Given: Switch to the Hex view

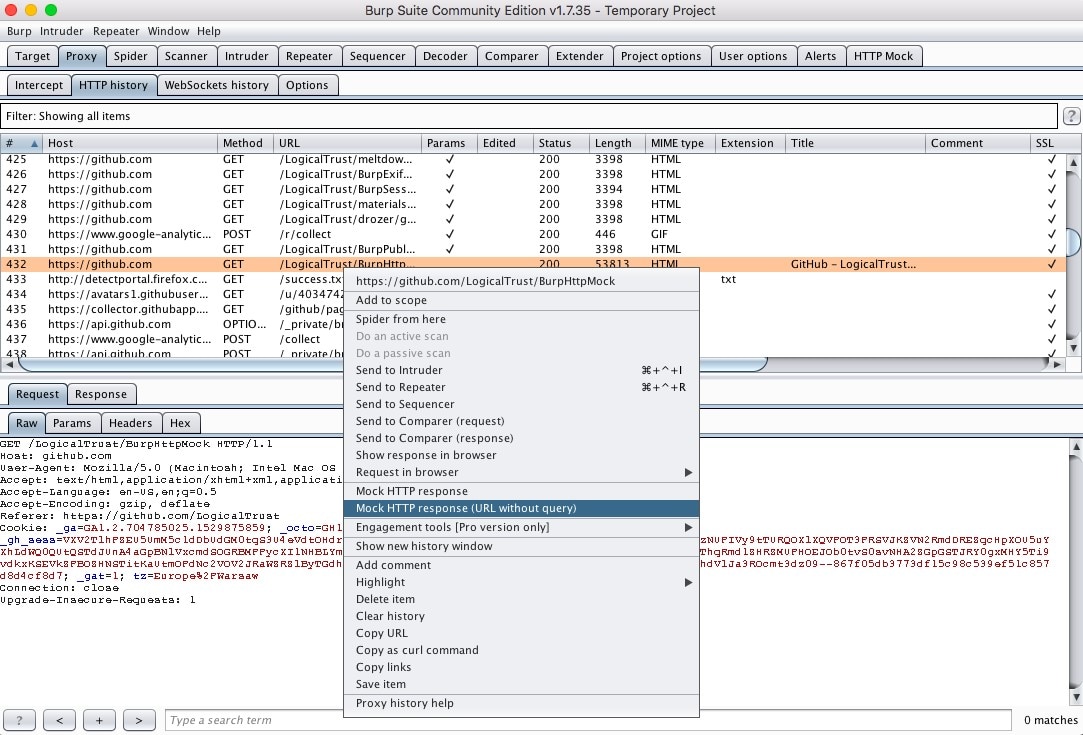Looking at the screenshot, I should (x=181, y=423).
